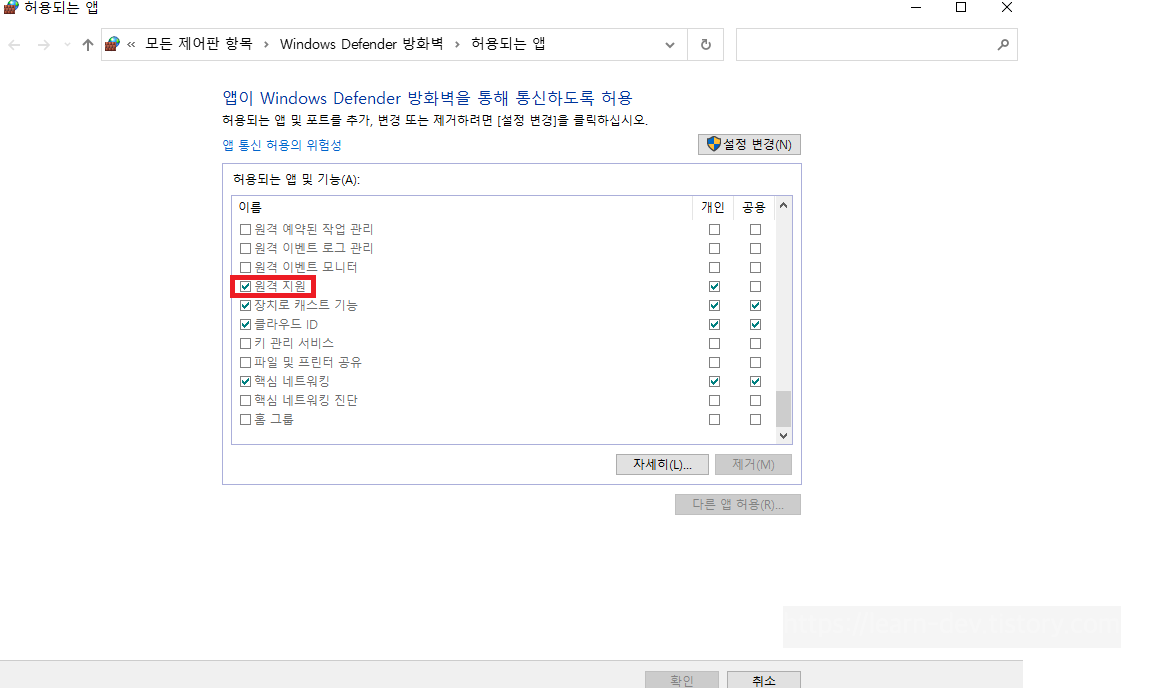Navigate to Windows Defender 방화벽 breadcrumb
1161x688 pixels.
(361, 44)
